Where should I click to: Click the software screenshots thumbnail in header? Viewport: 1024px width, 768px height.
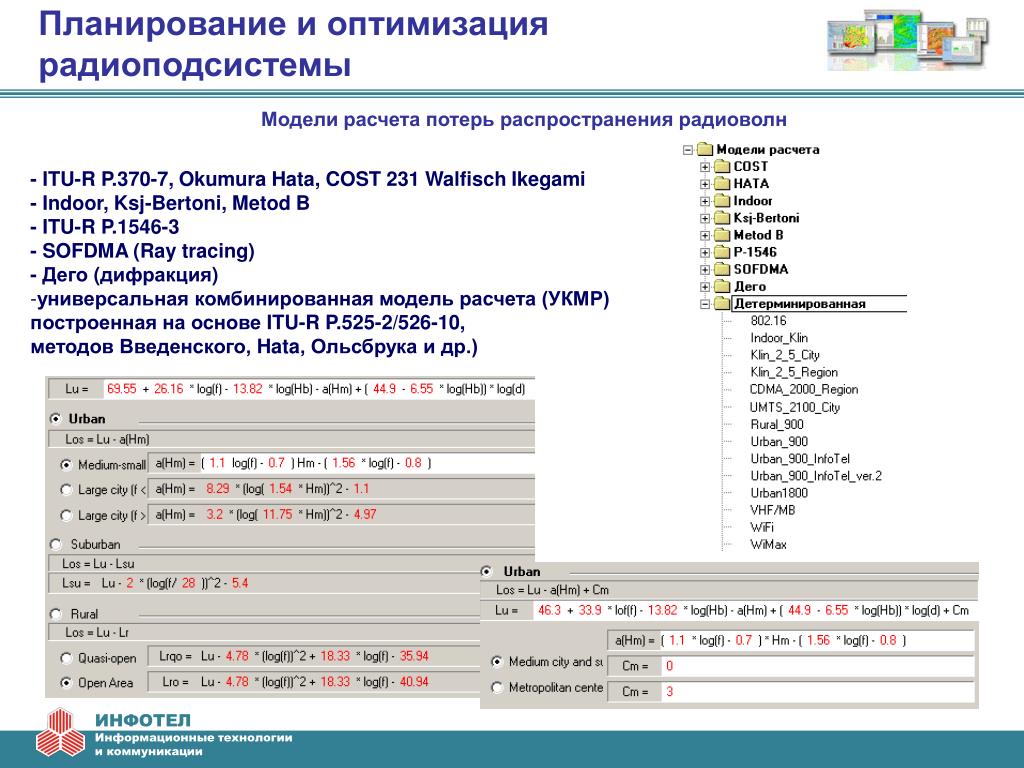[x=907, y=40]
